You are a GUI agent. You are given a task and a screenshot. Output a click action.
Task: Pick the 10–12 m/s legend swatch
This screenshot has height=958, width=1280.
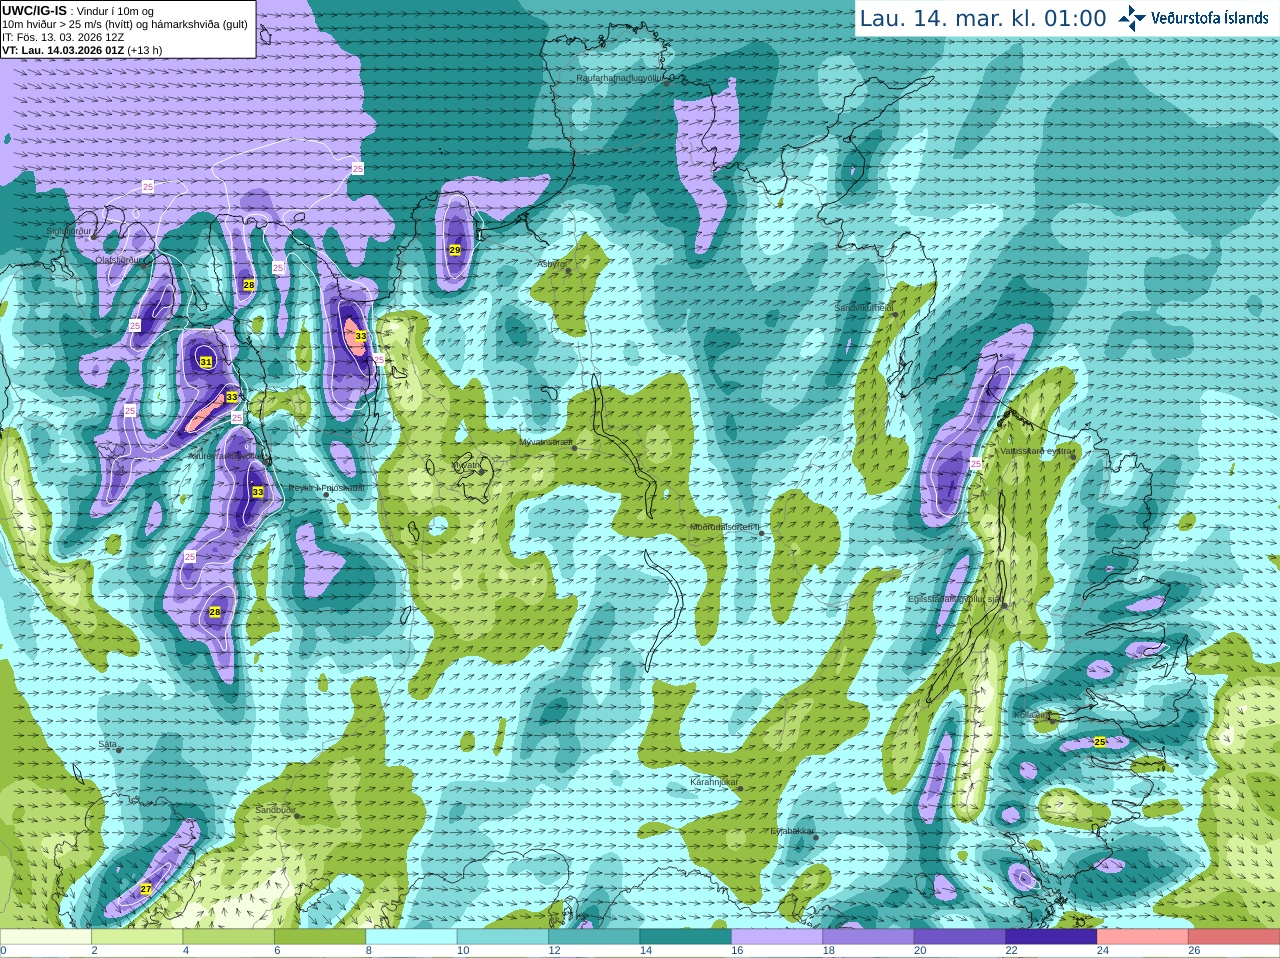(503, 937)
